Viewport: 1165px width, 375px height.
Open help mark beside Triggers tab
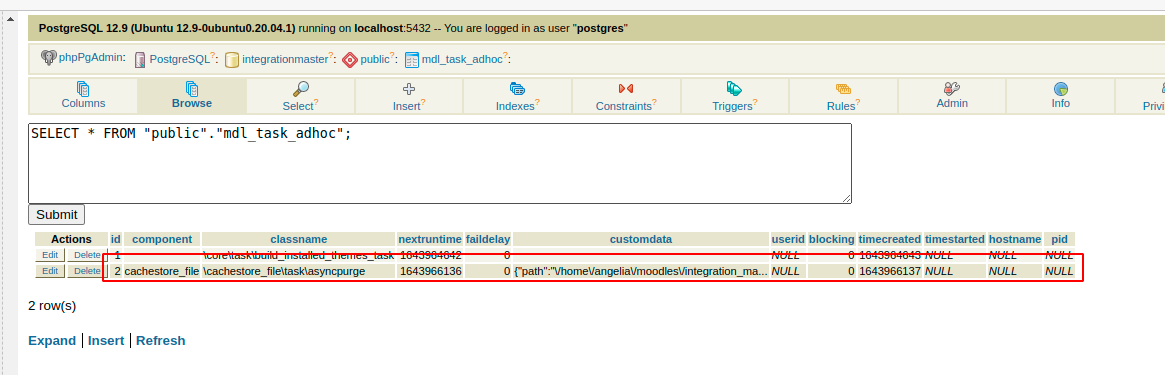756,102
